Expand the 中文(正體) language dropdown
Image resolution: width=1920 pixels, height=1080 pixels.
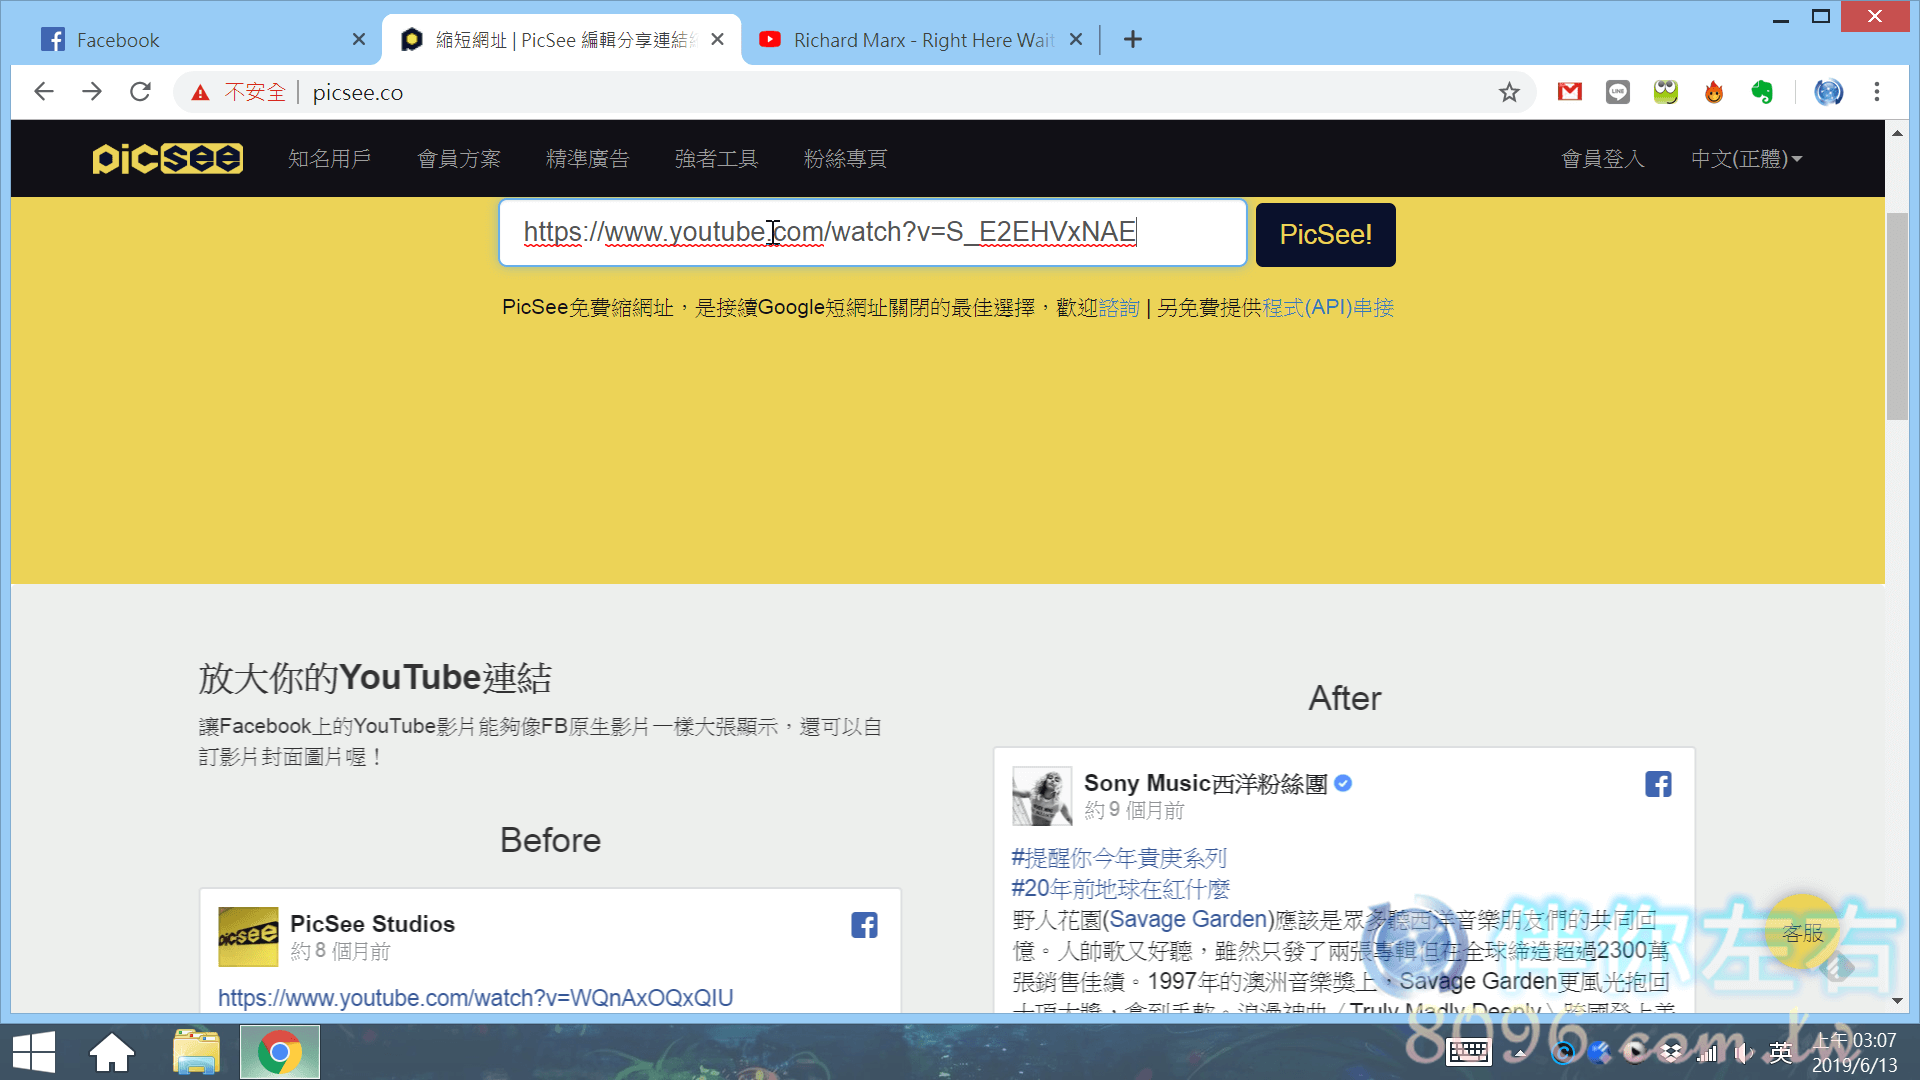point(1746,159)
